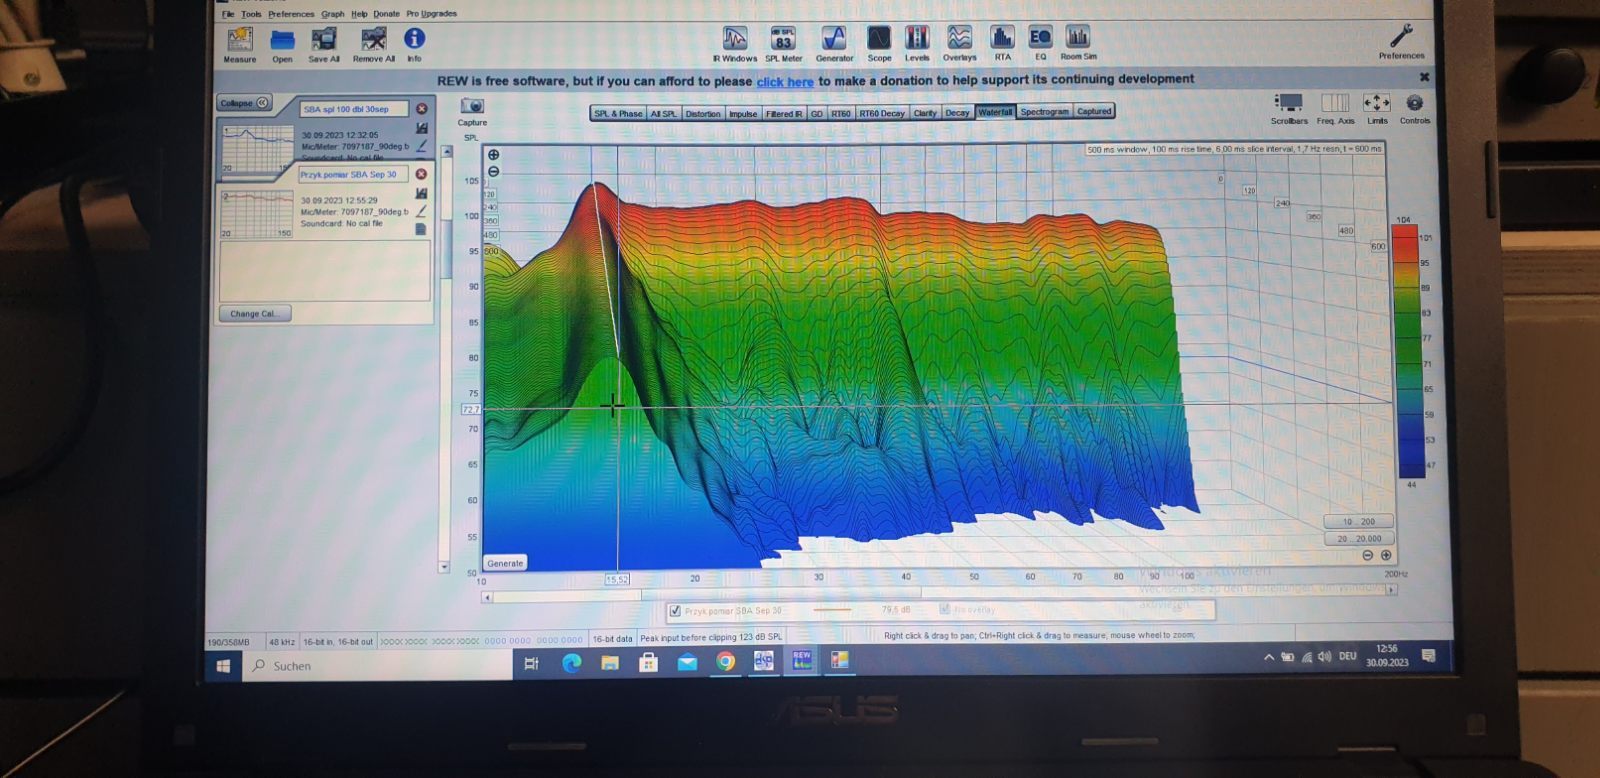Viewport: 1600px width, 778px height.
Task: Open the graph Controls gear icon
Action: coord(1414,103)
